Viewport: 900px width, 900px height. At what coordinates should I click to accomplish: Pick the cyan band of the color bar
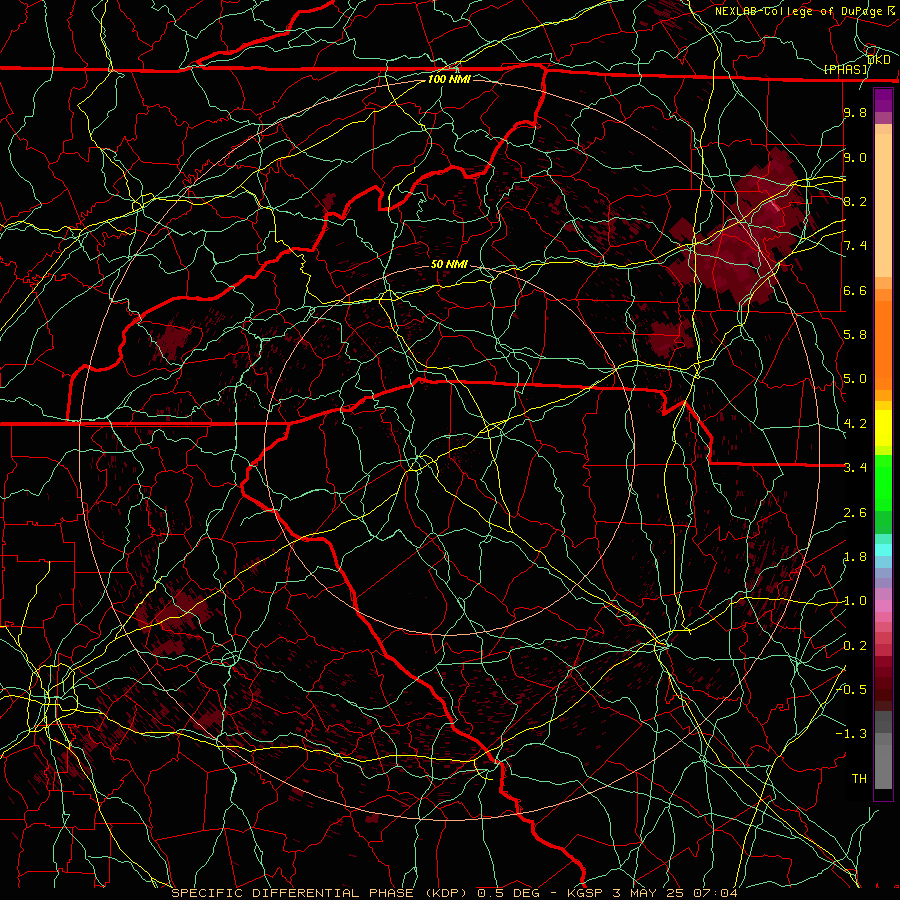click(x=883, y=549)
